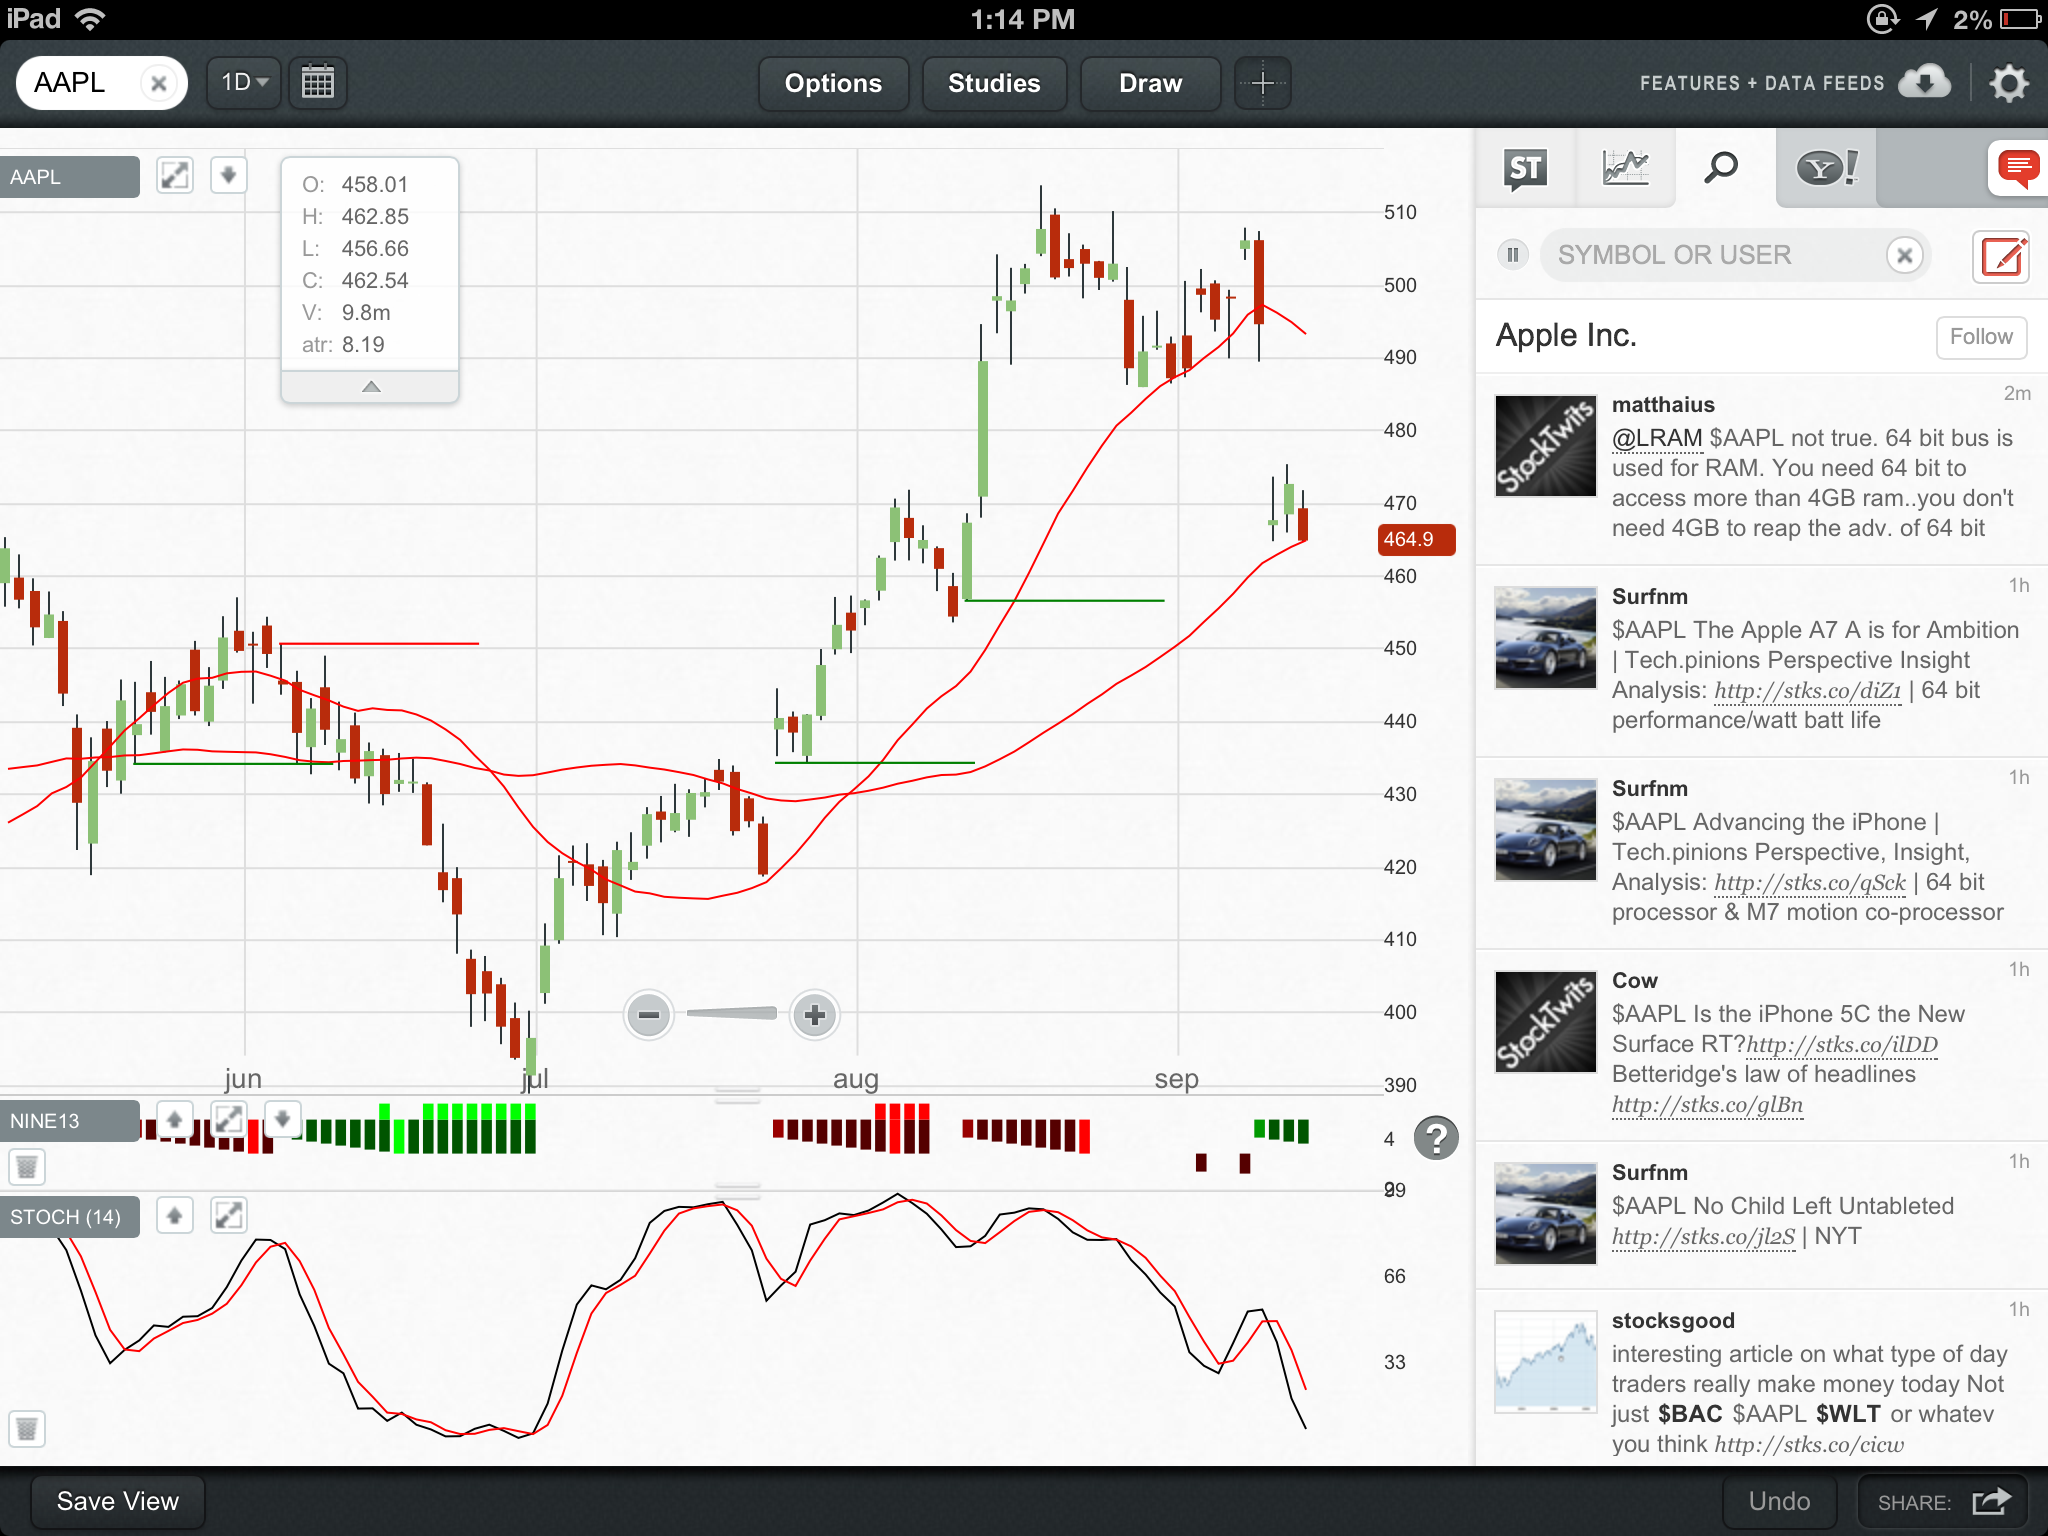Switch to the search tab

click(1721, 168)
